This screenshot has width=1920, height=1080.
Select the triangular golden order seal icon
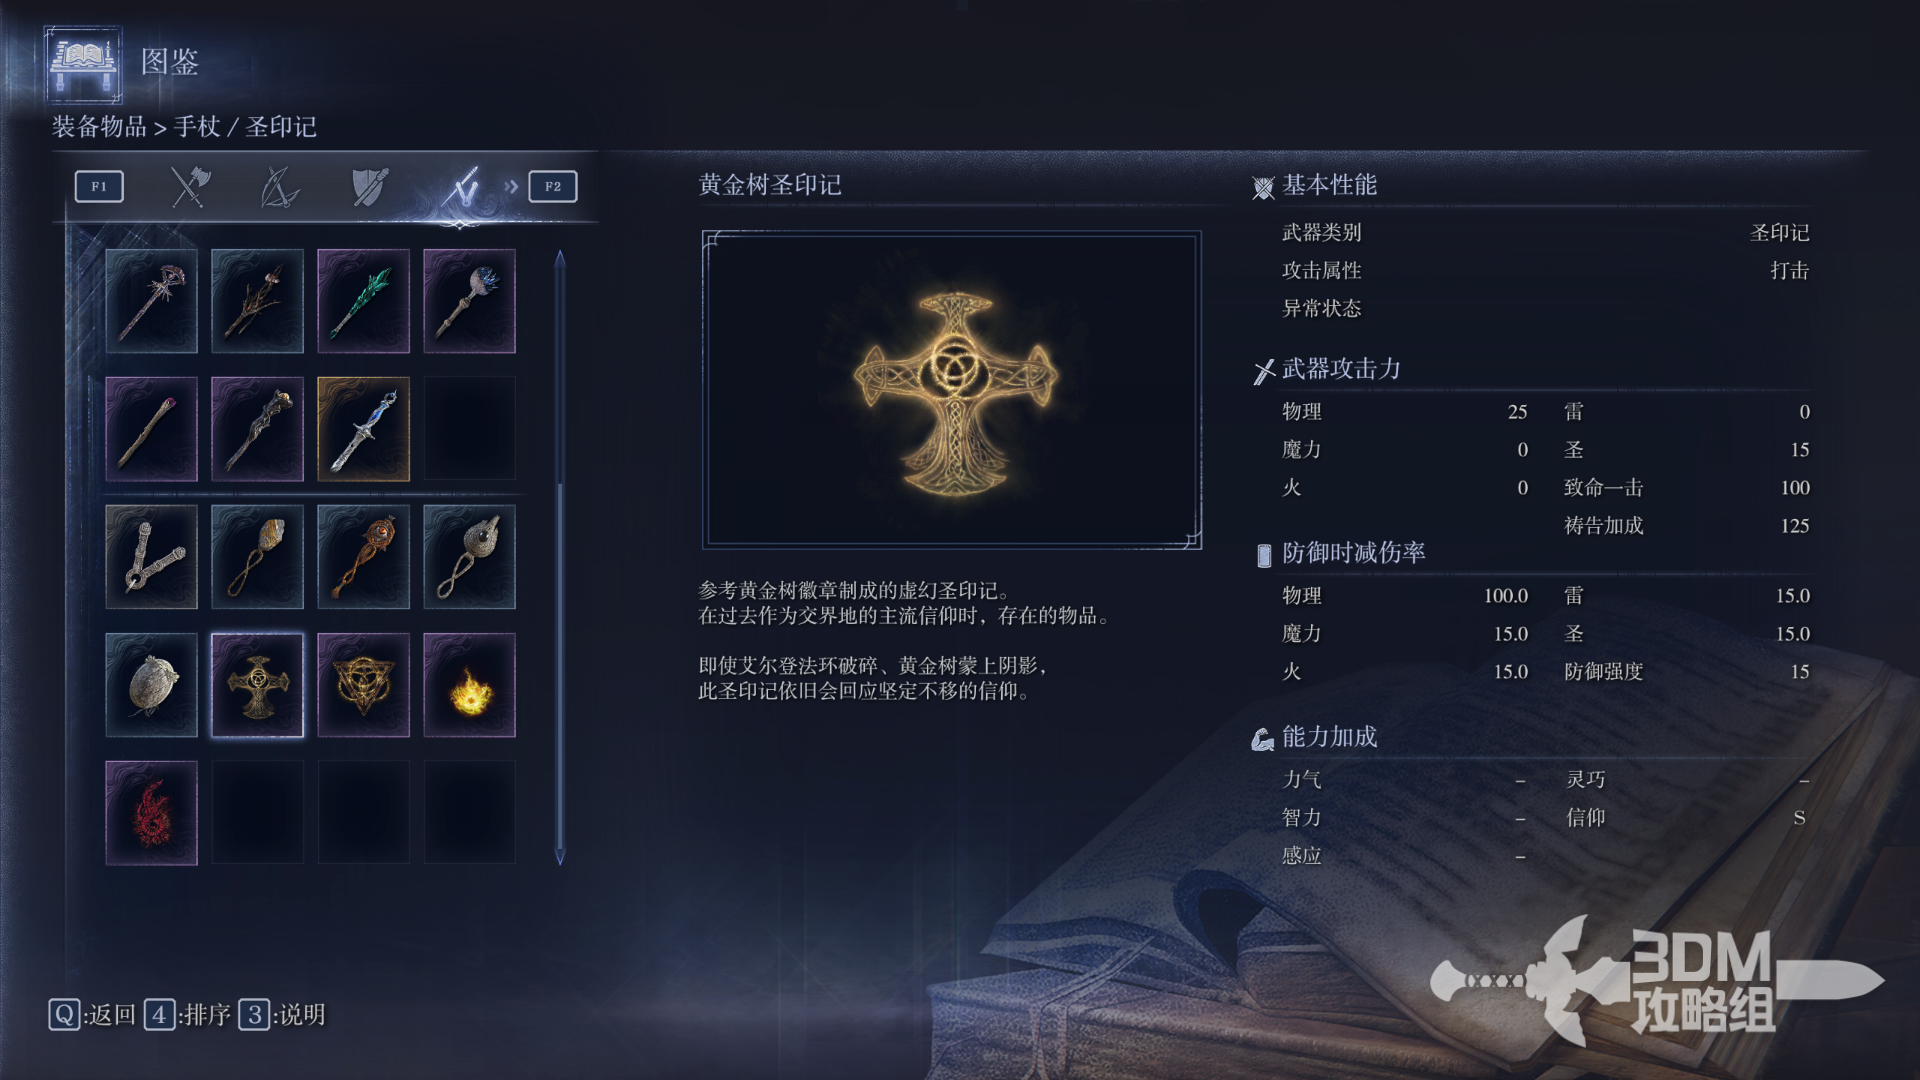363,685
